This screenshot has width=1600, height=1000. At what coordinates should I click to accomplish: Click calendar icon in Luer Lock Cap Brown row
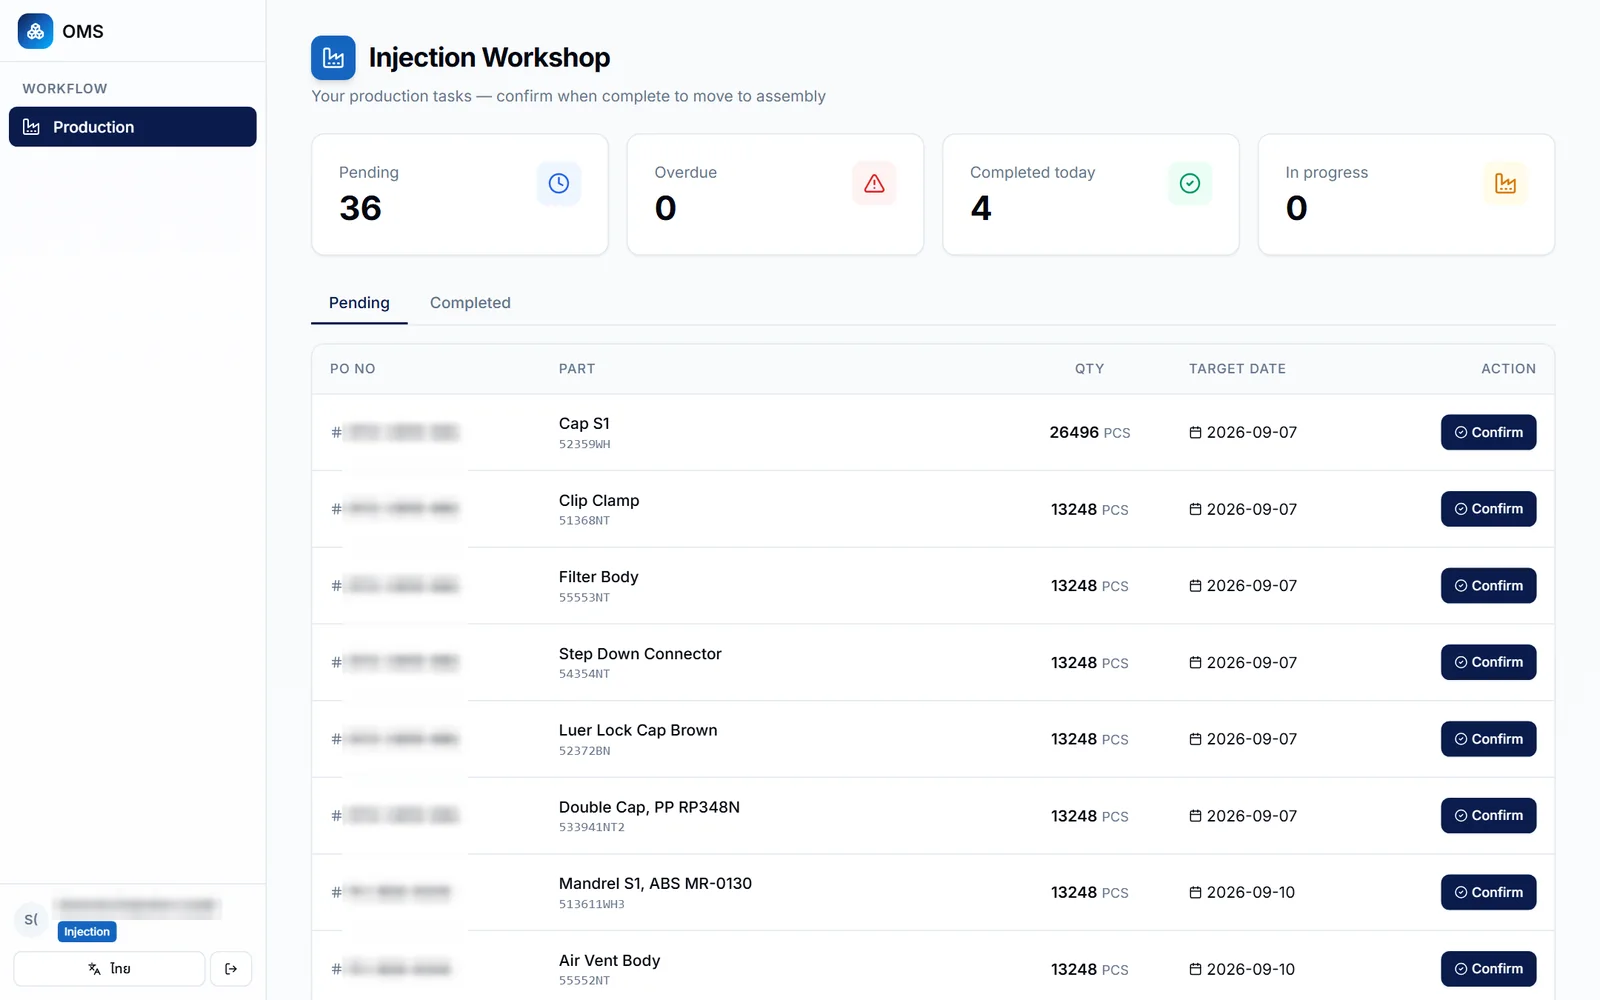click(x=1195, y=739)
